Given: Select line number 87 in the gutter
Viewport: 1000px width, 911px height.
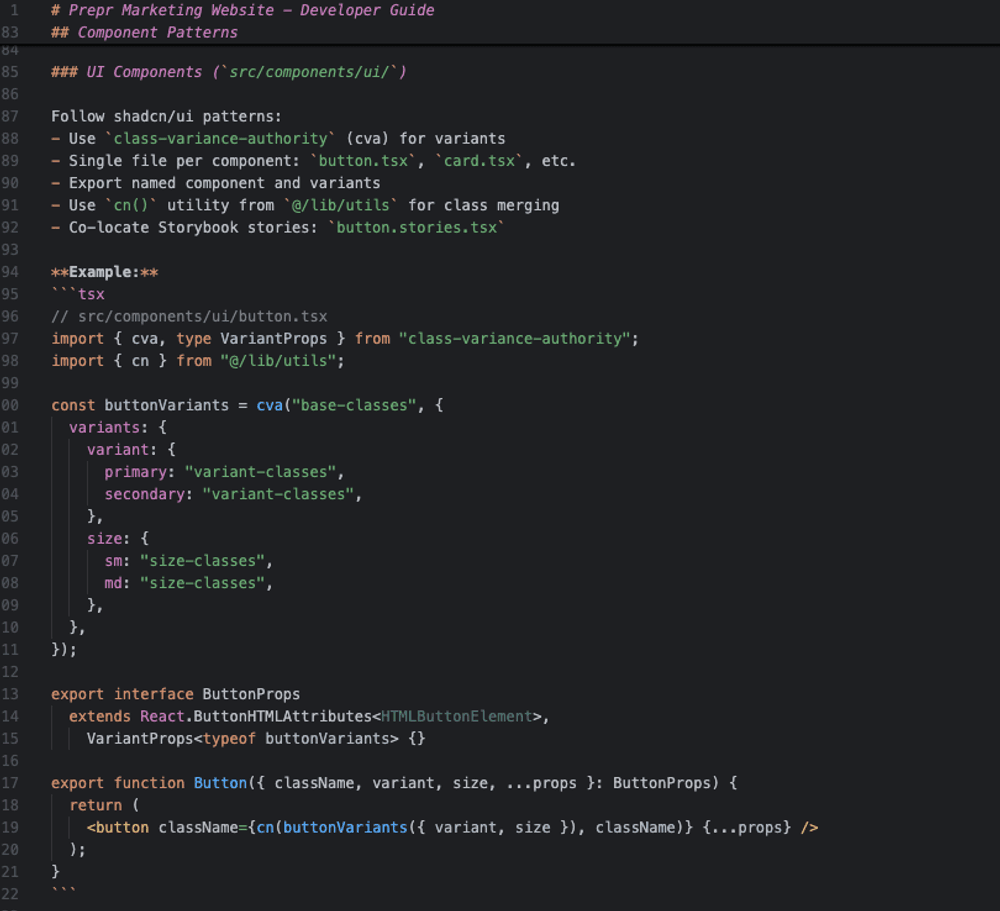Looking at the screenshot, I should click(x=10, y=116).
